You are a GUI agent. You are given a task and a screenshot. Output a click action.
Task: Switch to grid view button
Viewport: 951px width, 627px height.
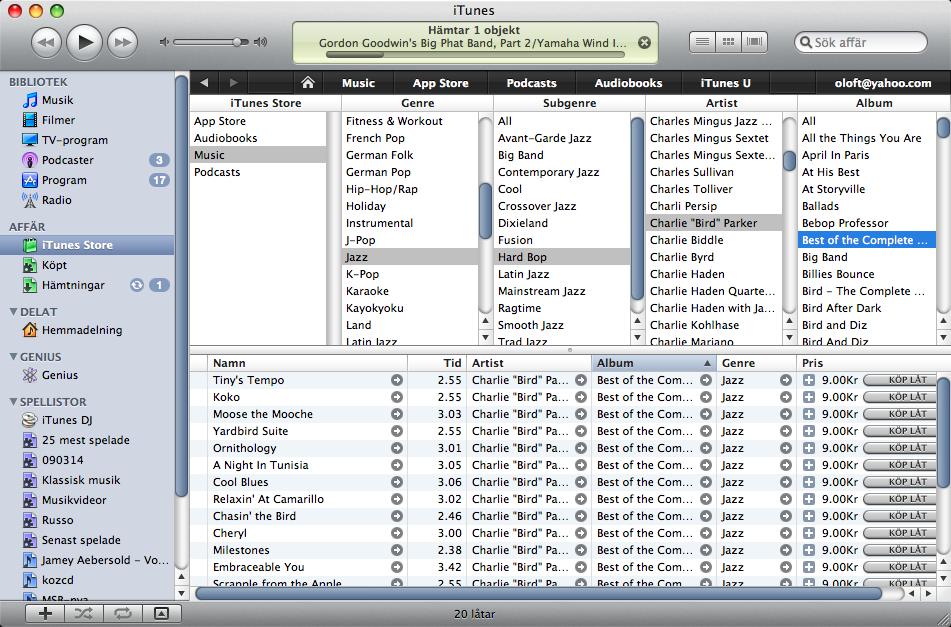(x=728, y=42)
